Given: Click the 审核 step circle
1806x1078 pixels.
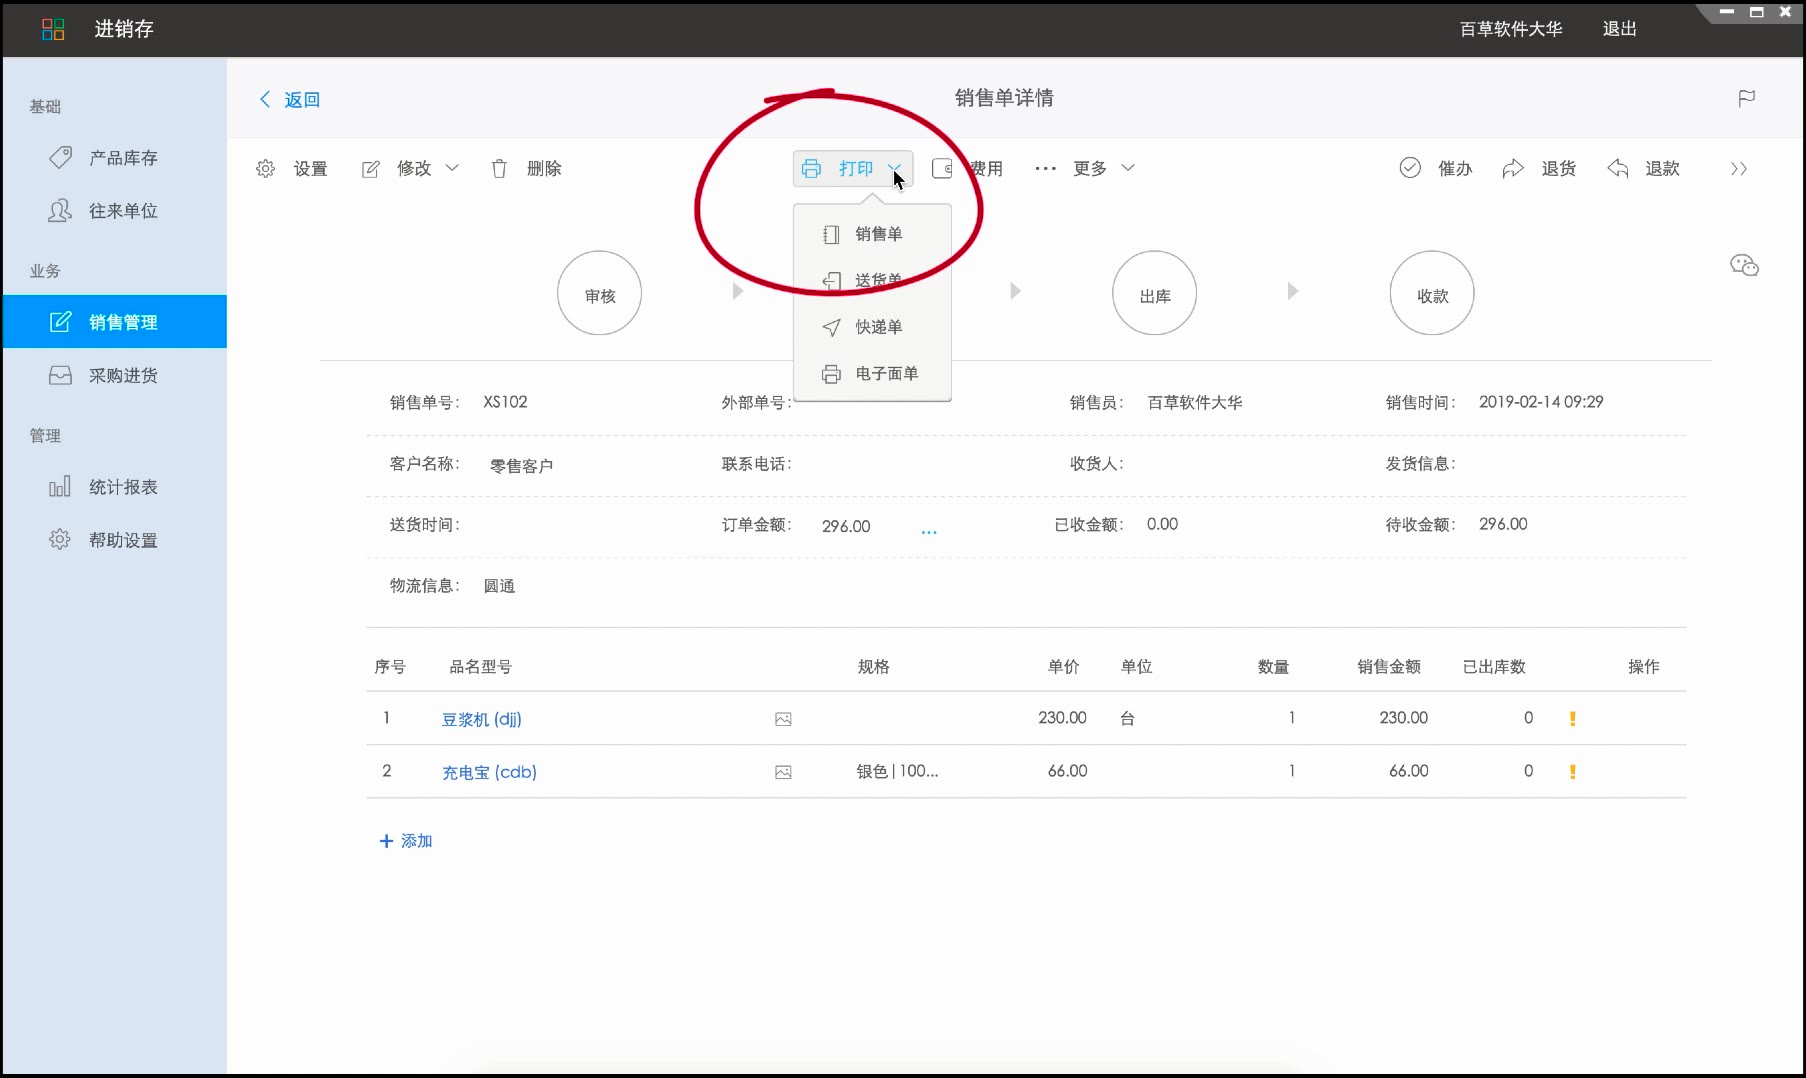Looking at the screenshot, I should [x=599, y=293].
